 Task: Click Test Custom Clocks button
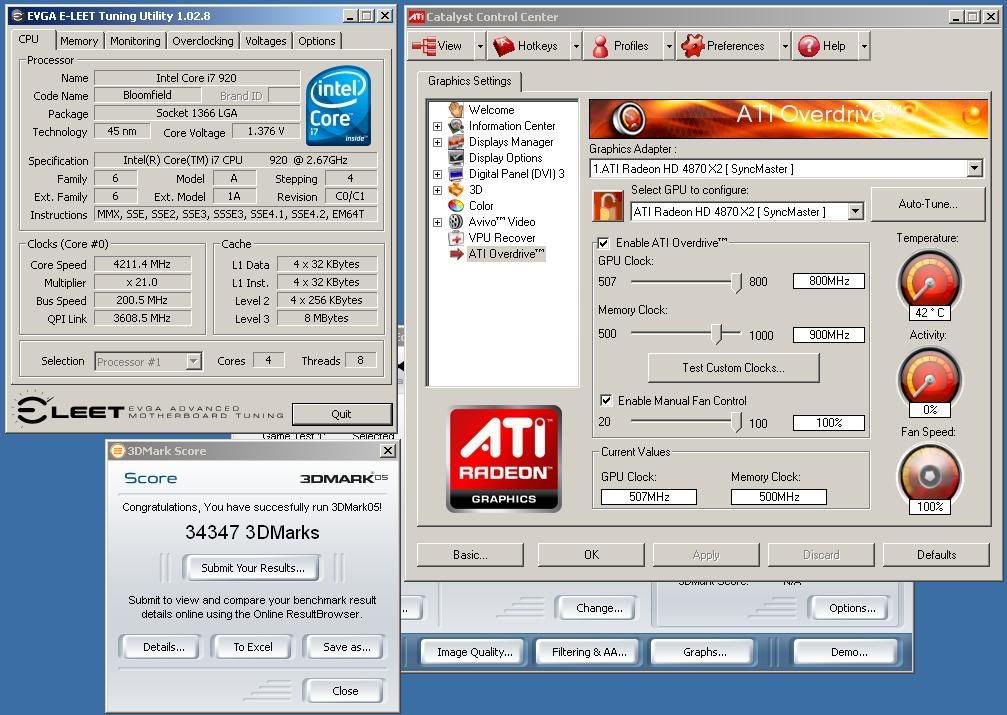[x=733, y=368]
